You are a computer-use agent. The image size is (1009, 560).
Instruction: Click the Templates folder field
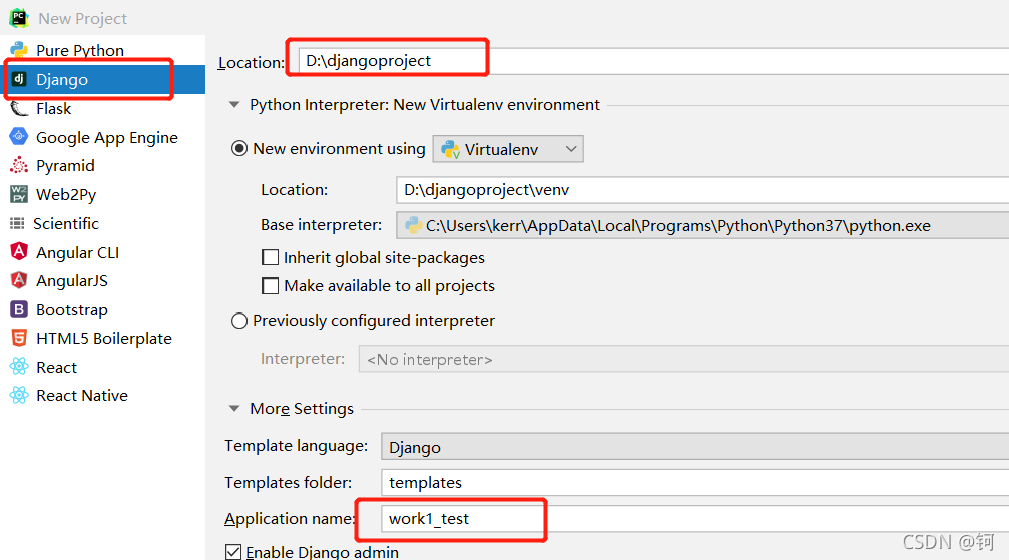[695, 482]
